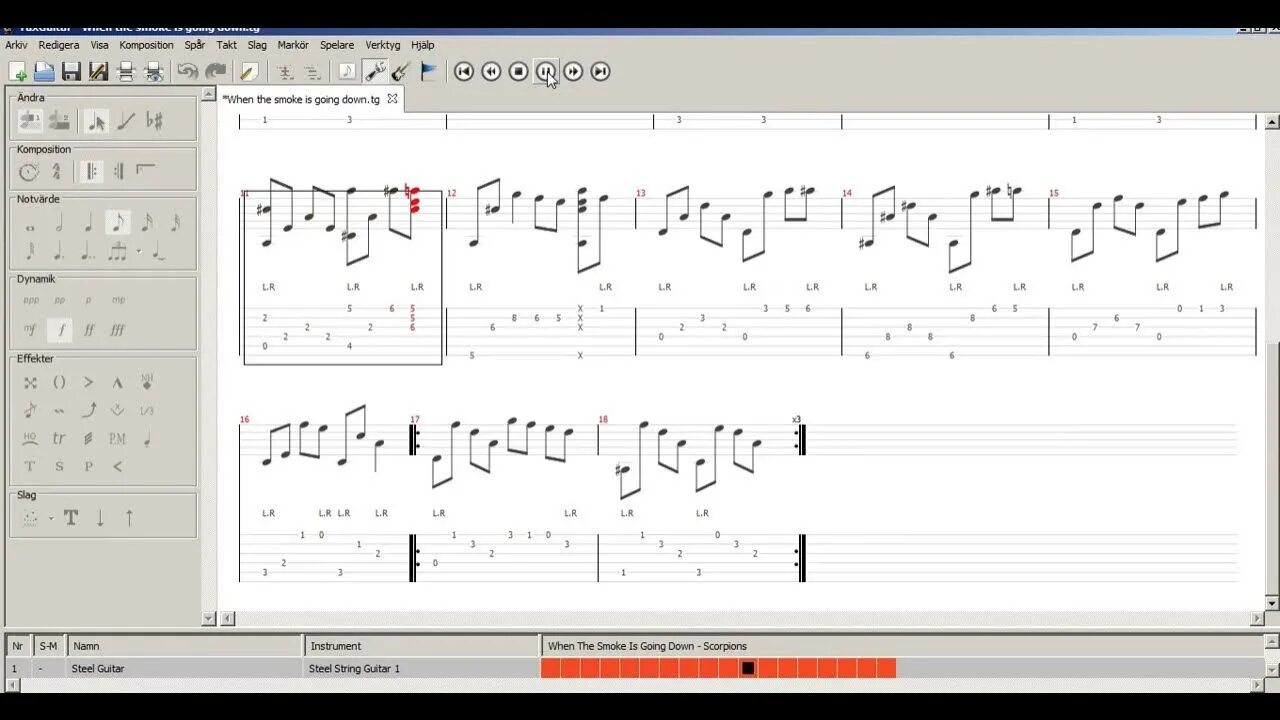Open a file from the toolbar

[x=44, y=72]
